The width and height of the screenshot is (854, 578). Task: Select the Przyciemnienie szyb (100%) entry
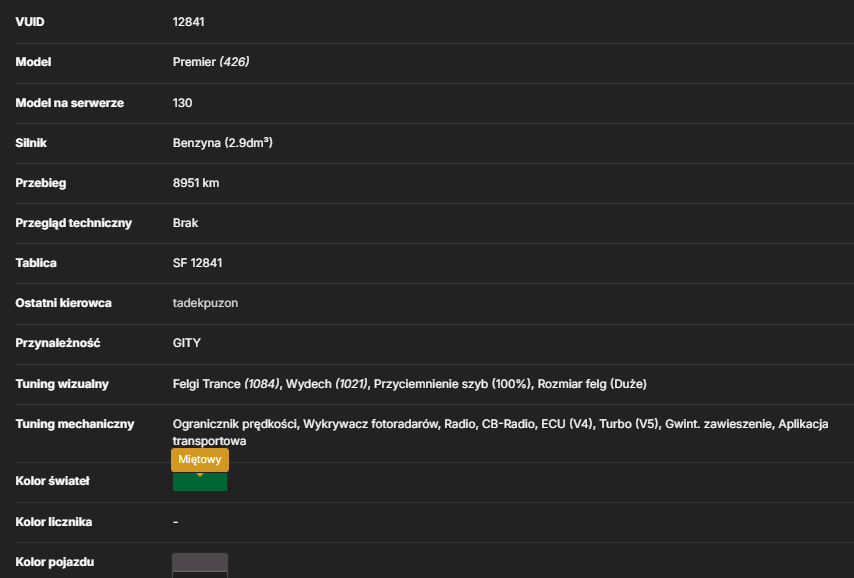[x=452, y=384]
